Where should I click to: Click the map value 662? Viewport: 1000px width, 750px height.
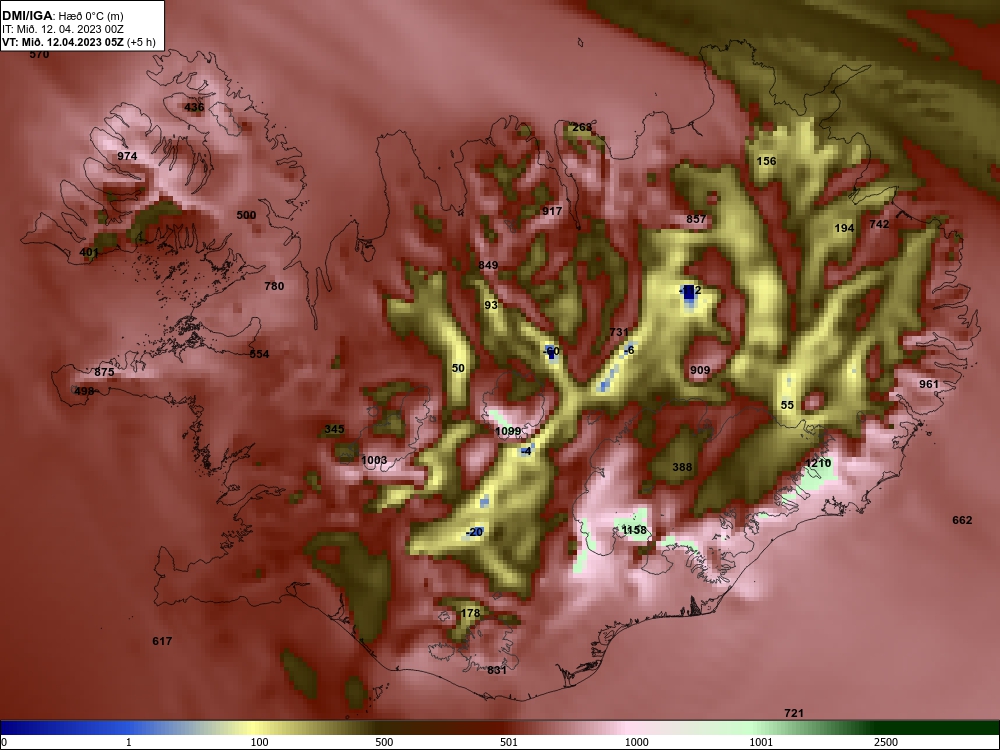click(962, 520)
